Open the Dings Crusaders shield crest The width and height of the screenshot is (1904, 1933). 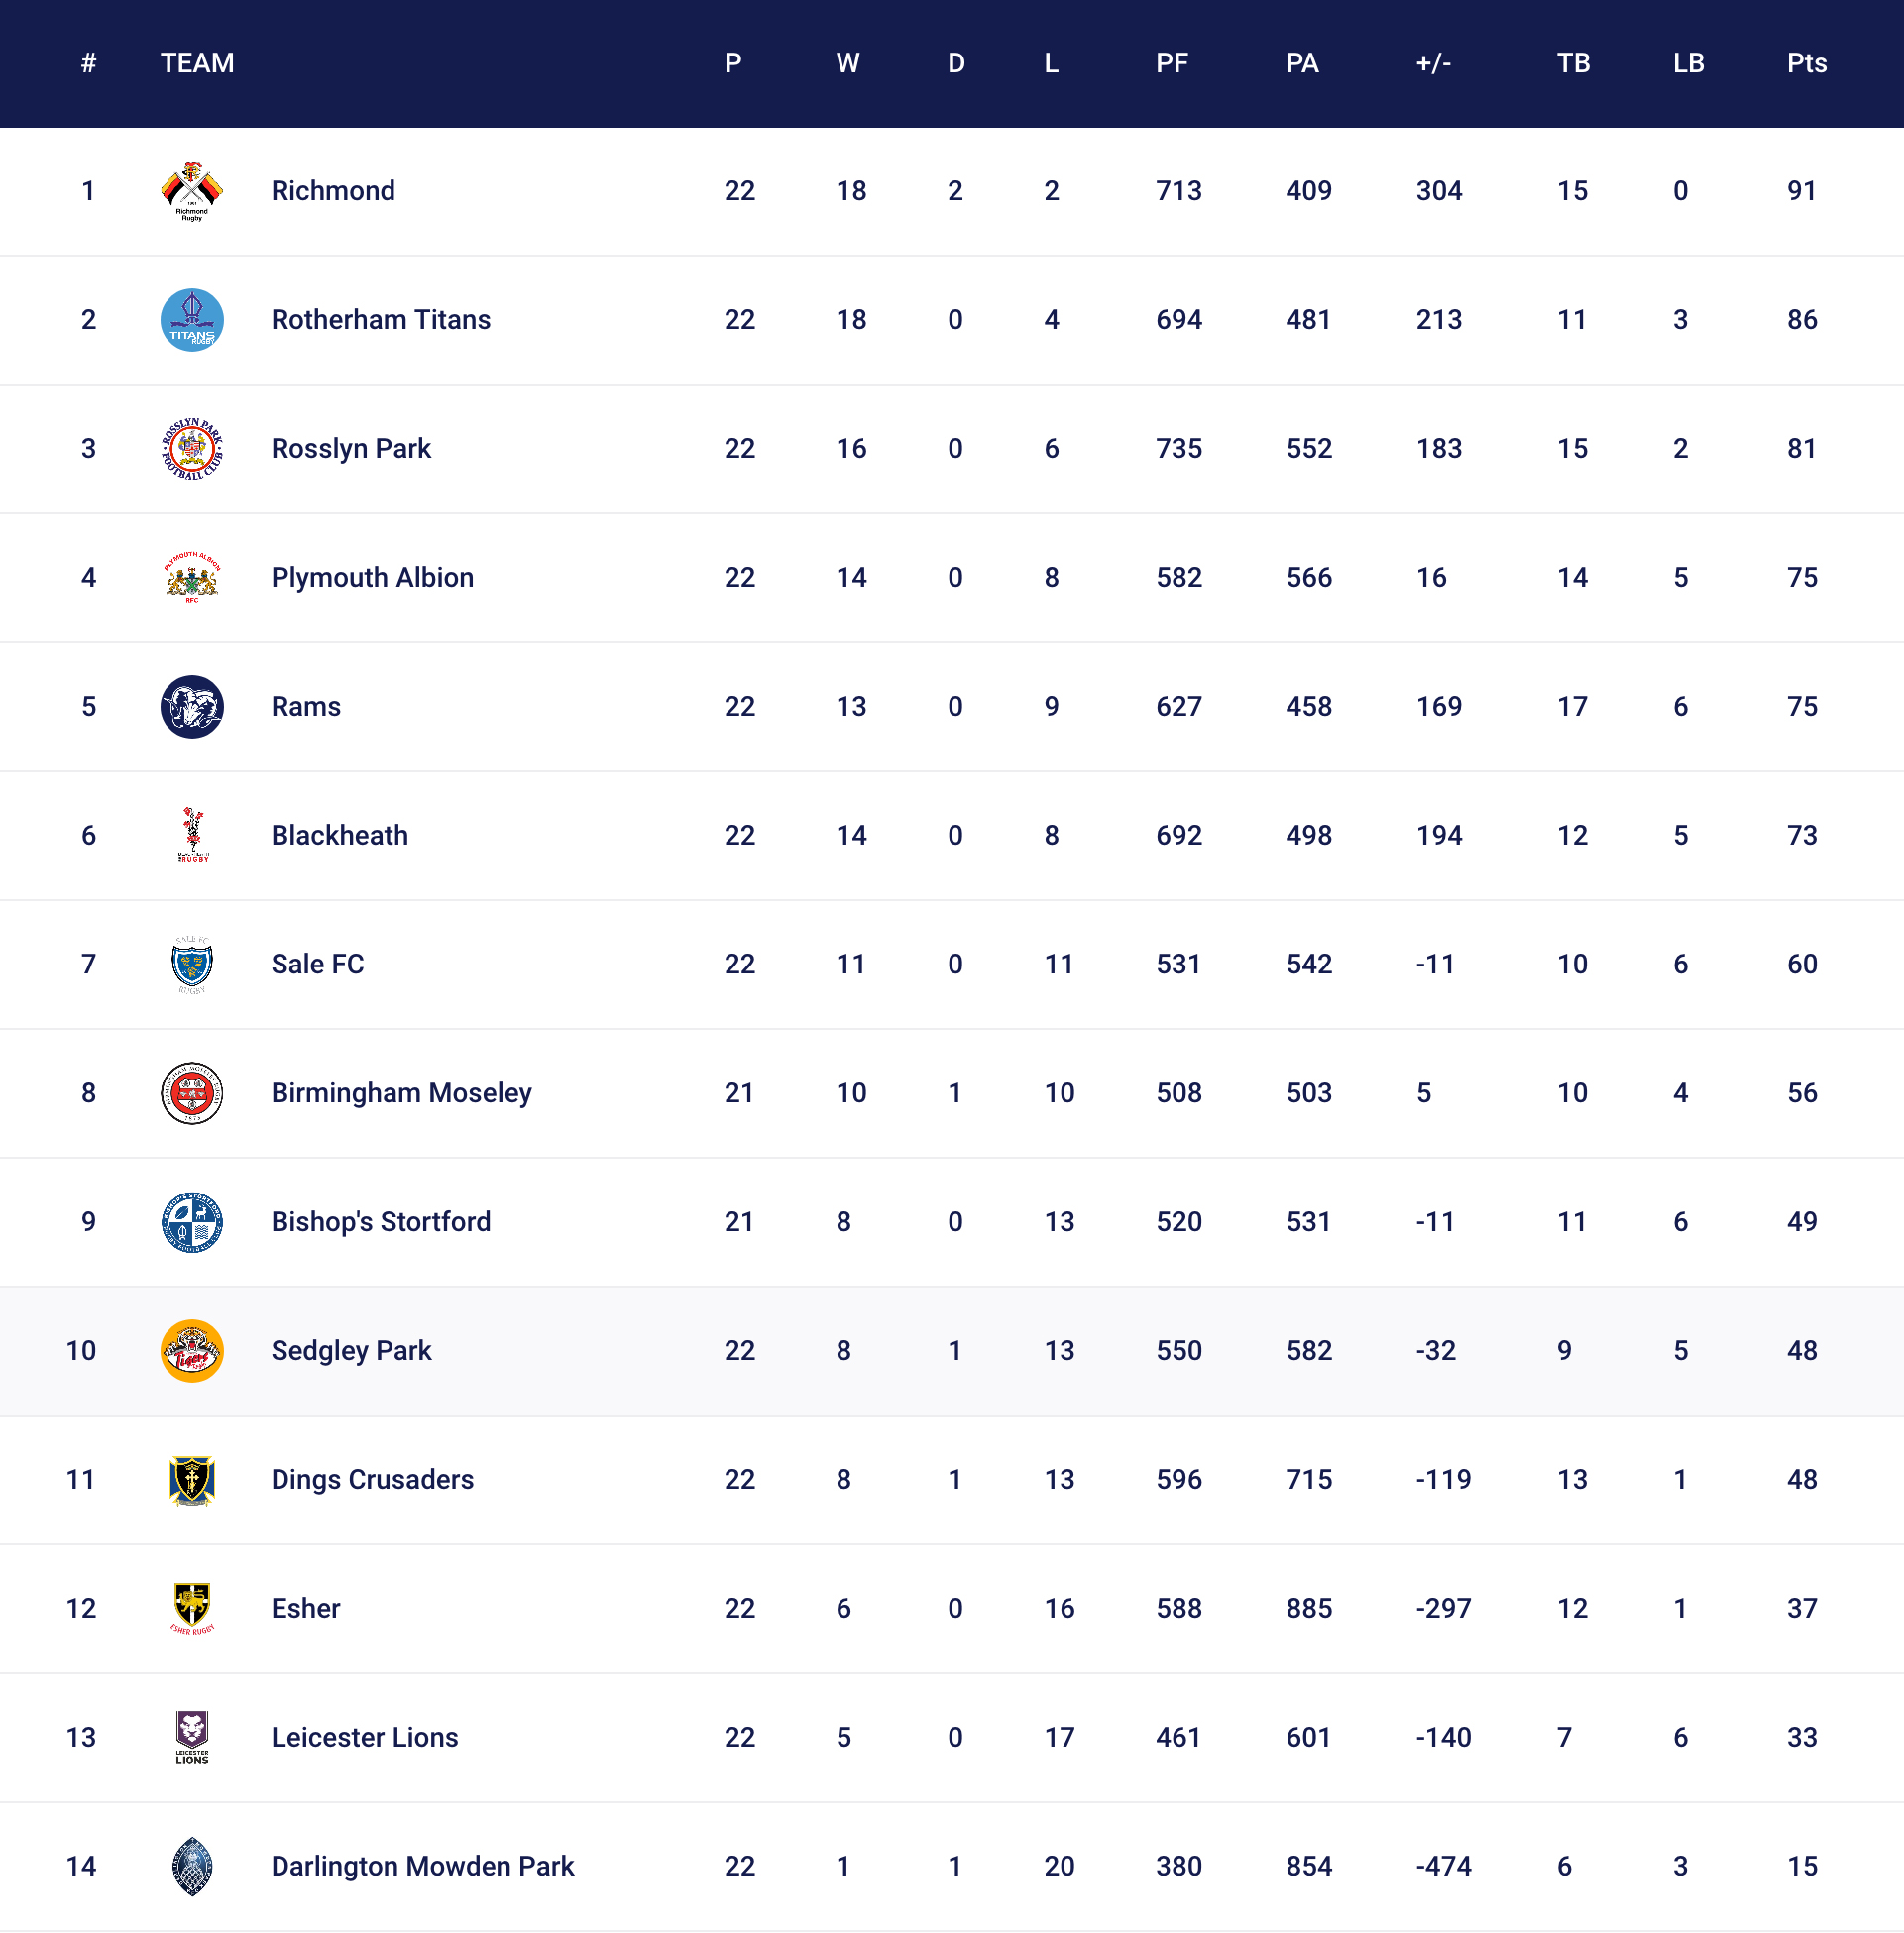[x=191, y=1480]
